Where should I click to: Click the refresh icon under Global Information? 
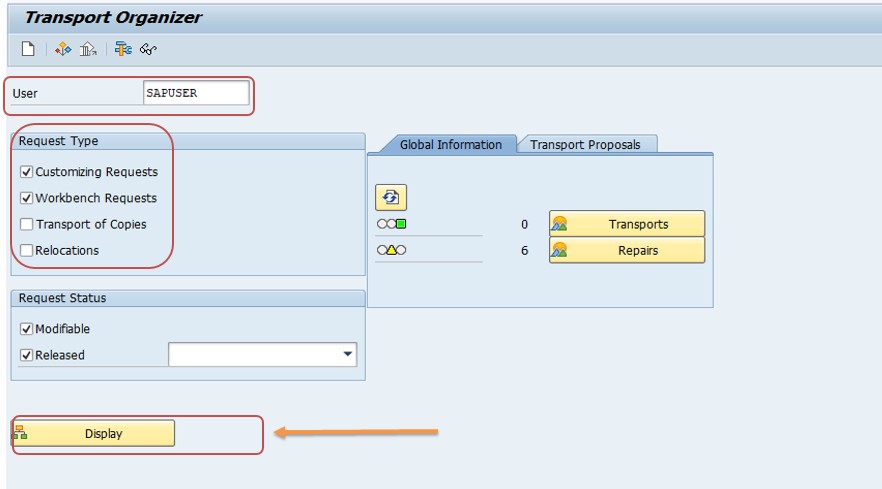[391, 197]
